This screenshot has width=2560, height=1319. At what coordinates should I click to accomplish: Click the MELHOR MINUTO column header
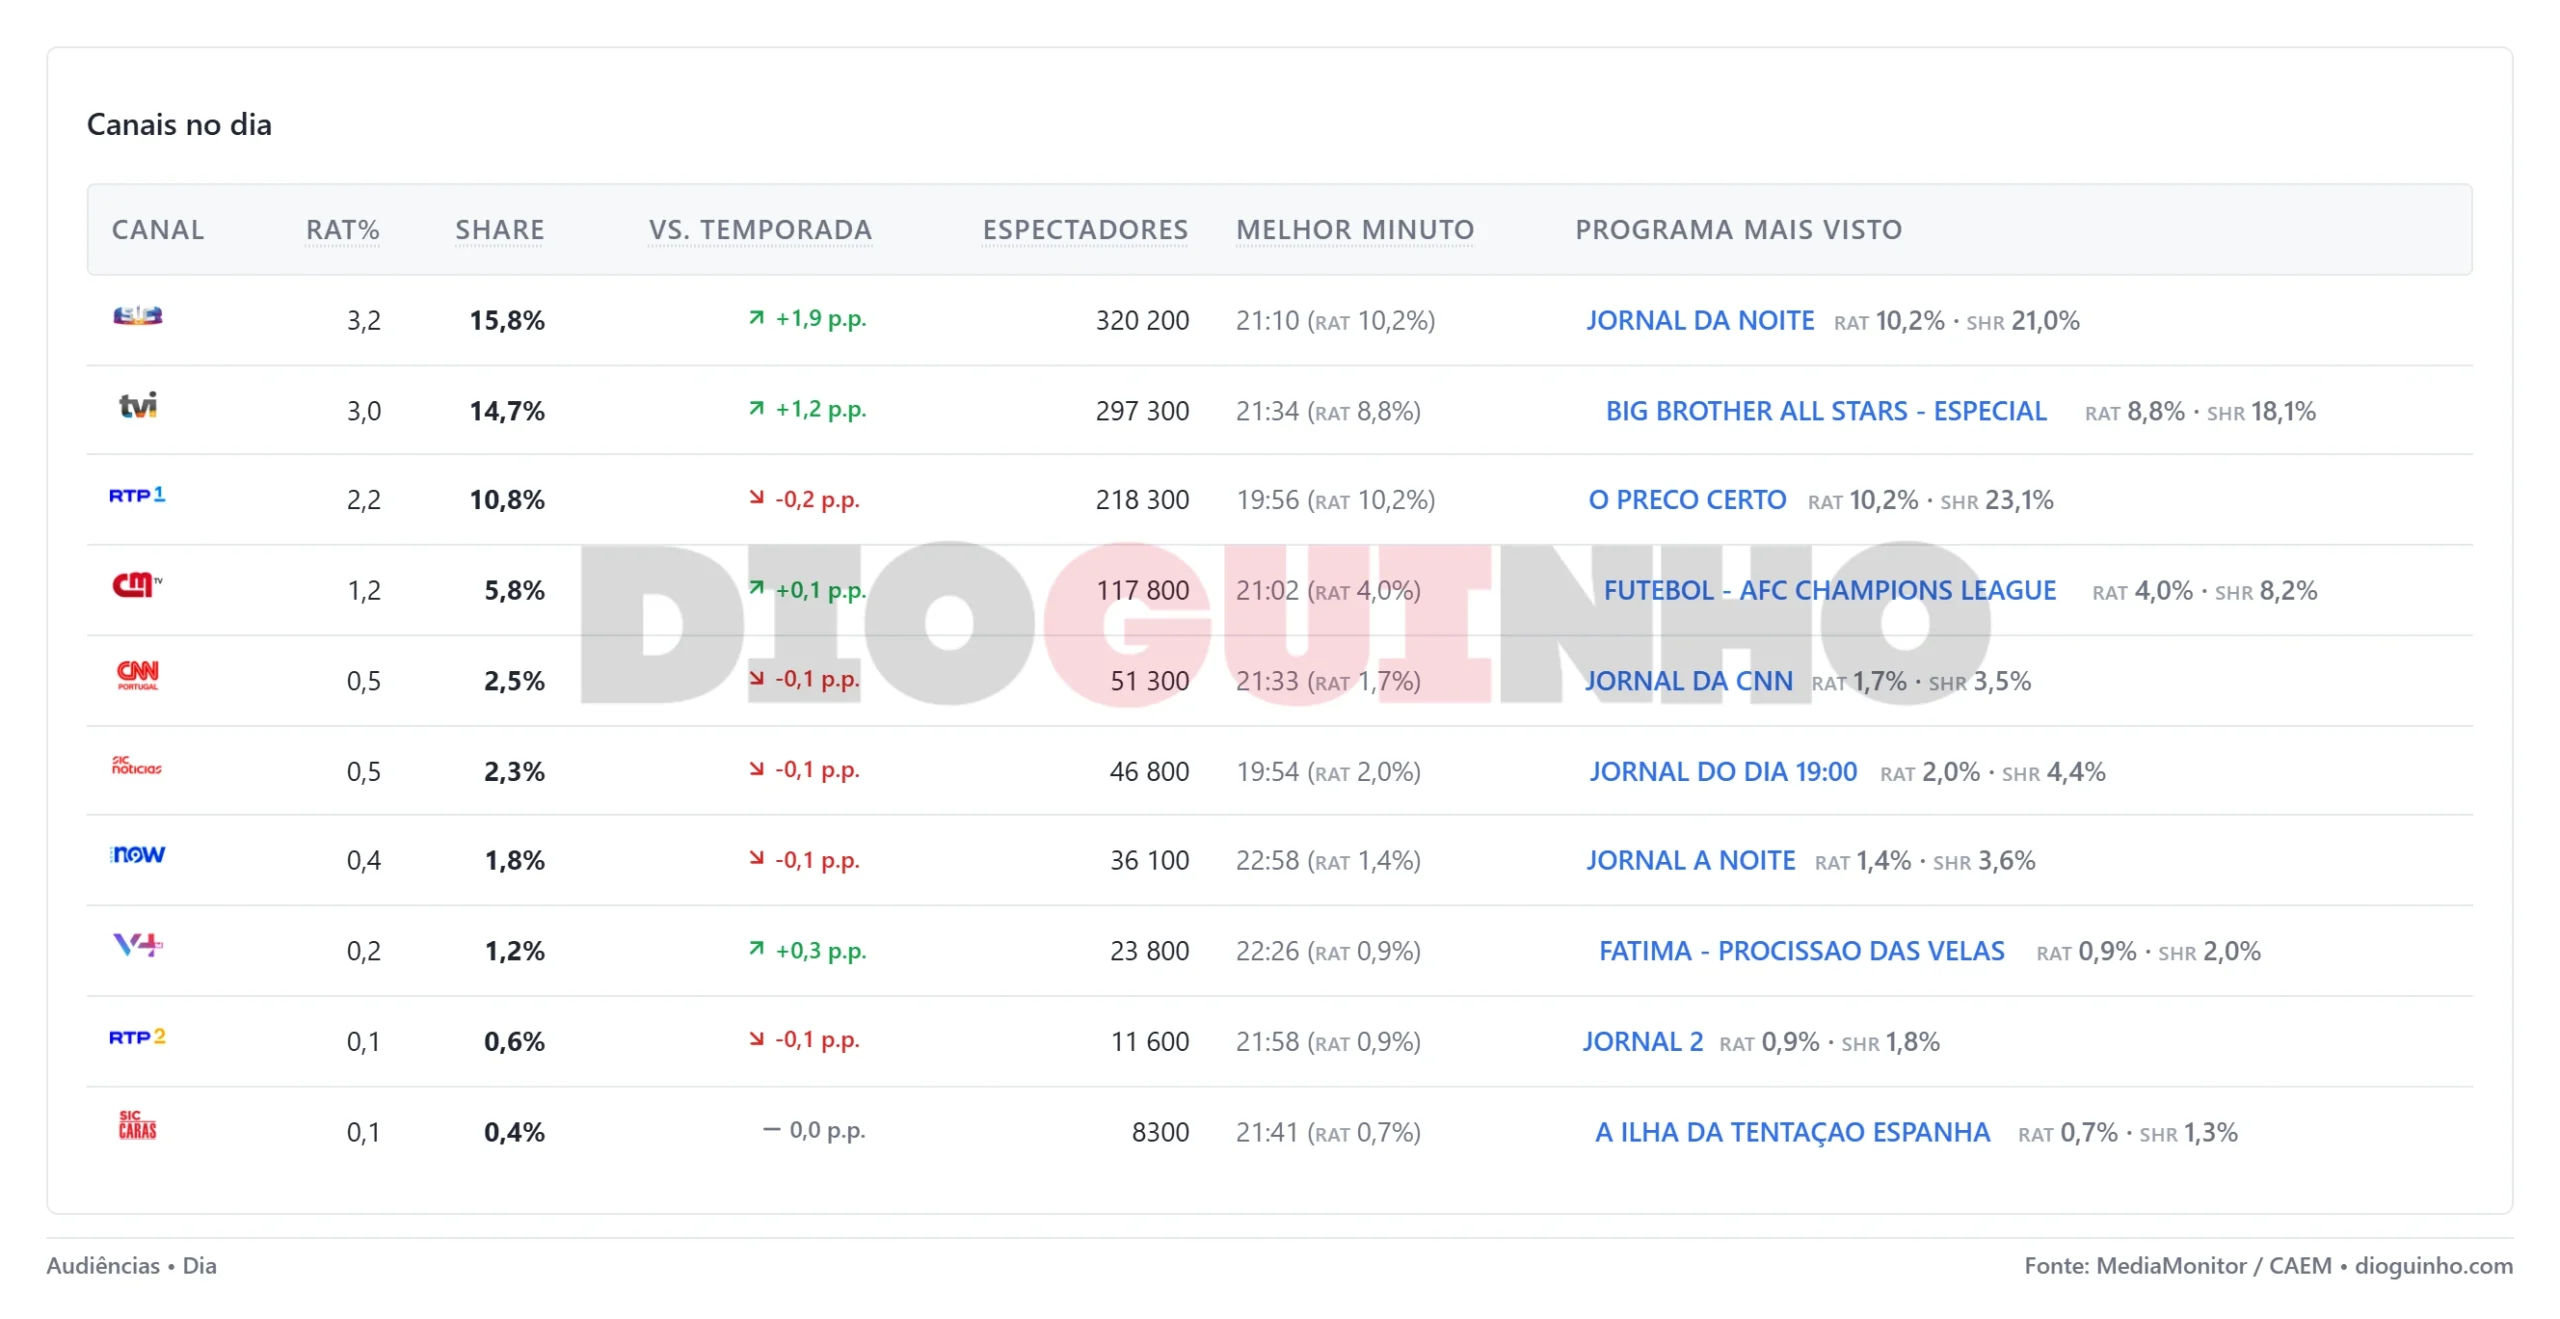[1354, 229]
